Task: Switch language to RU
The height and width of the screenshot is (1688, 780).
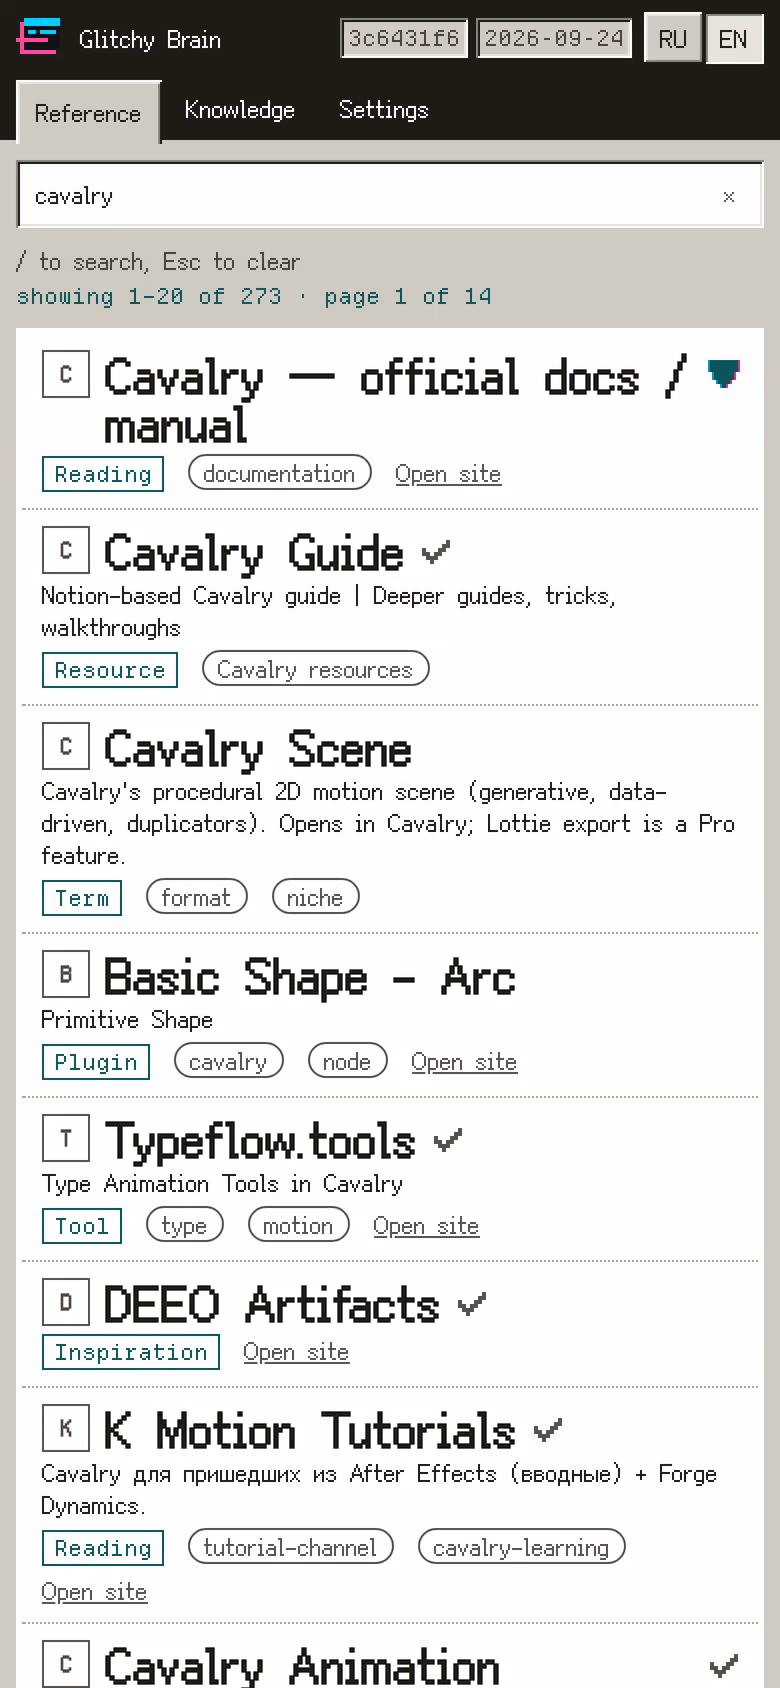Action: coord(673,39)
